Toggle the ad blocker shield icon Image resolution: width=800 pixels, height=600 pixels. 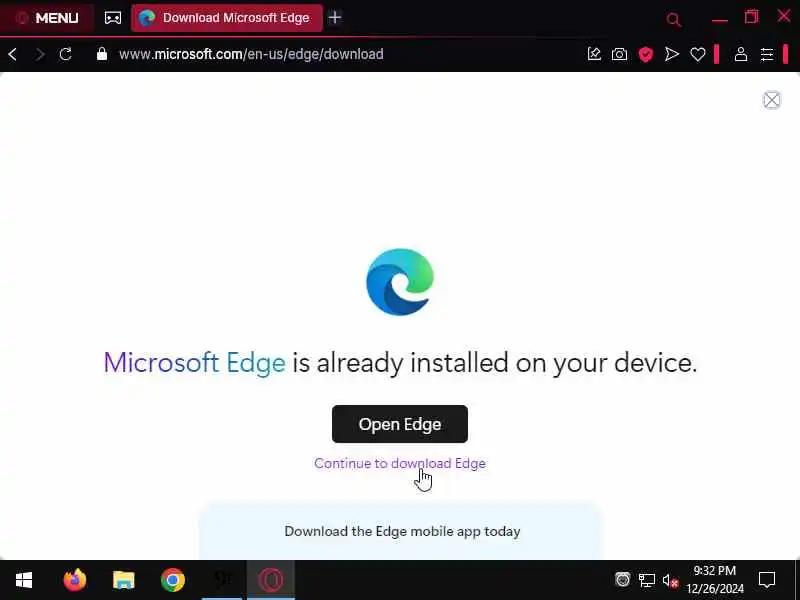pos(646,54)
